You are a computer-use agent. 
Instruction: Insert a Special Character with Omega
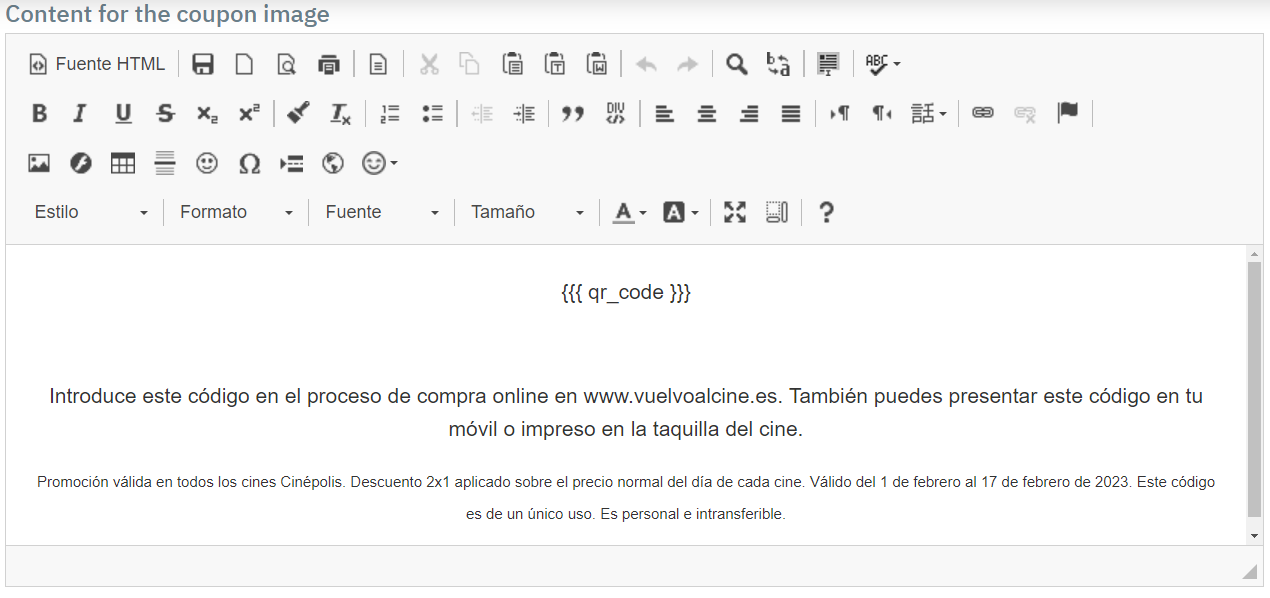249,163
